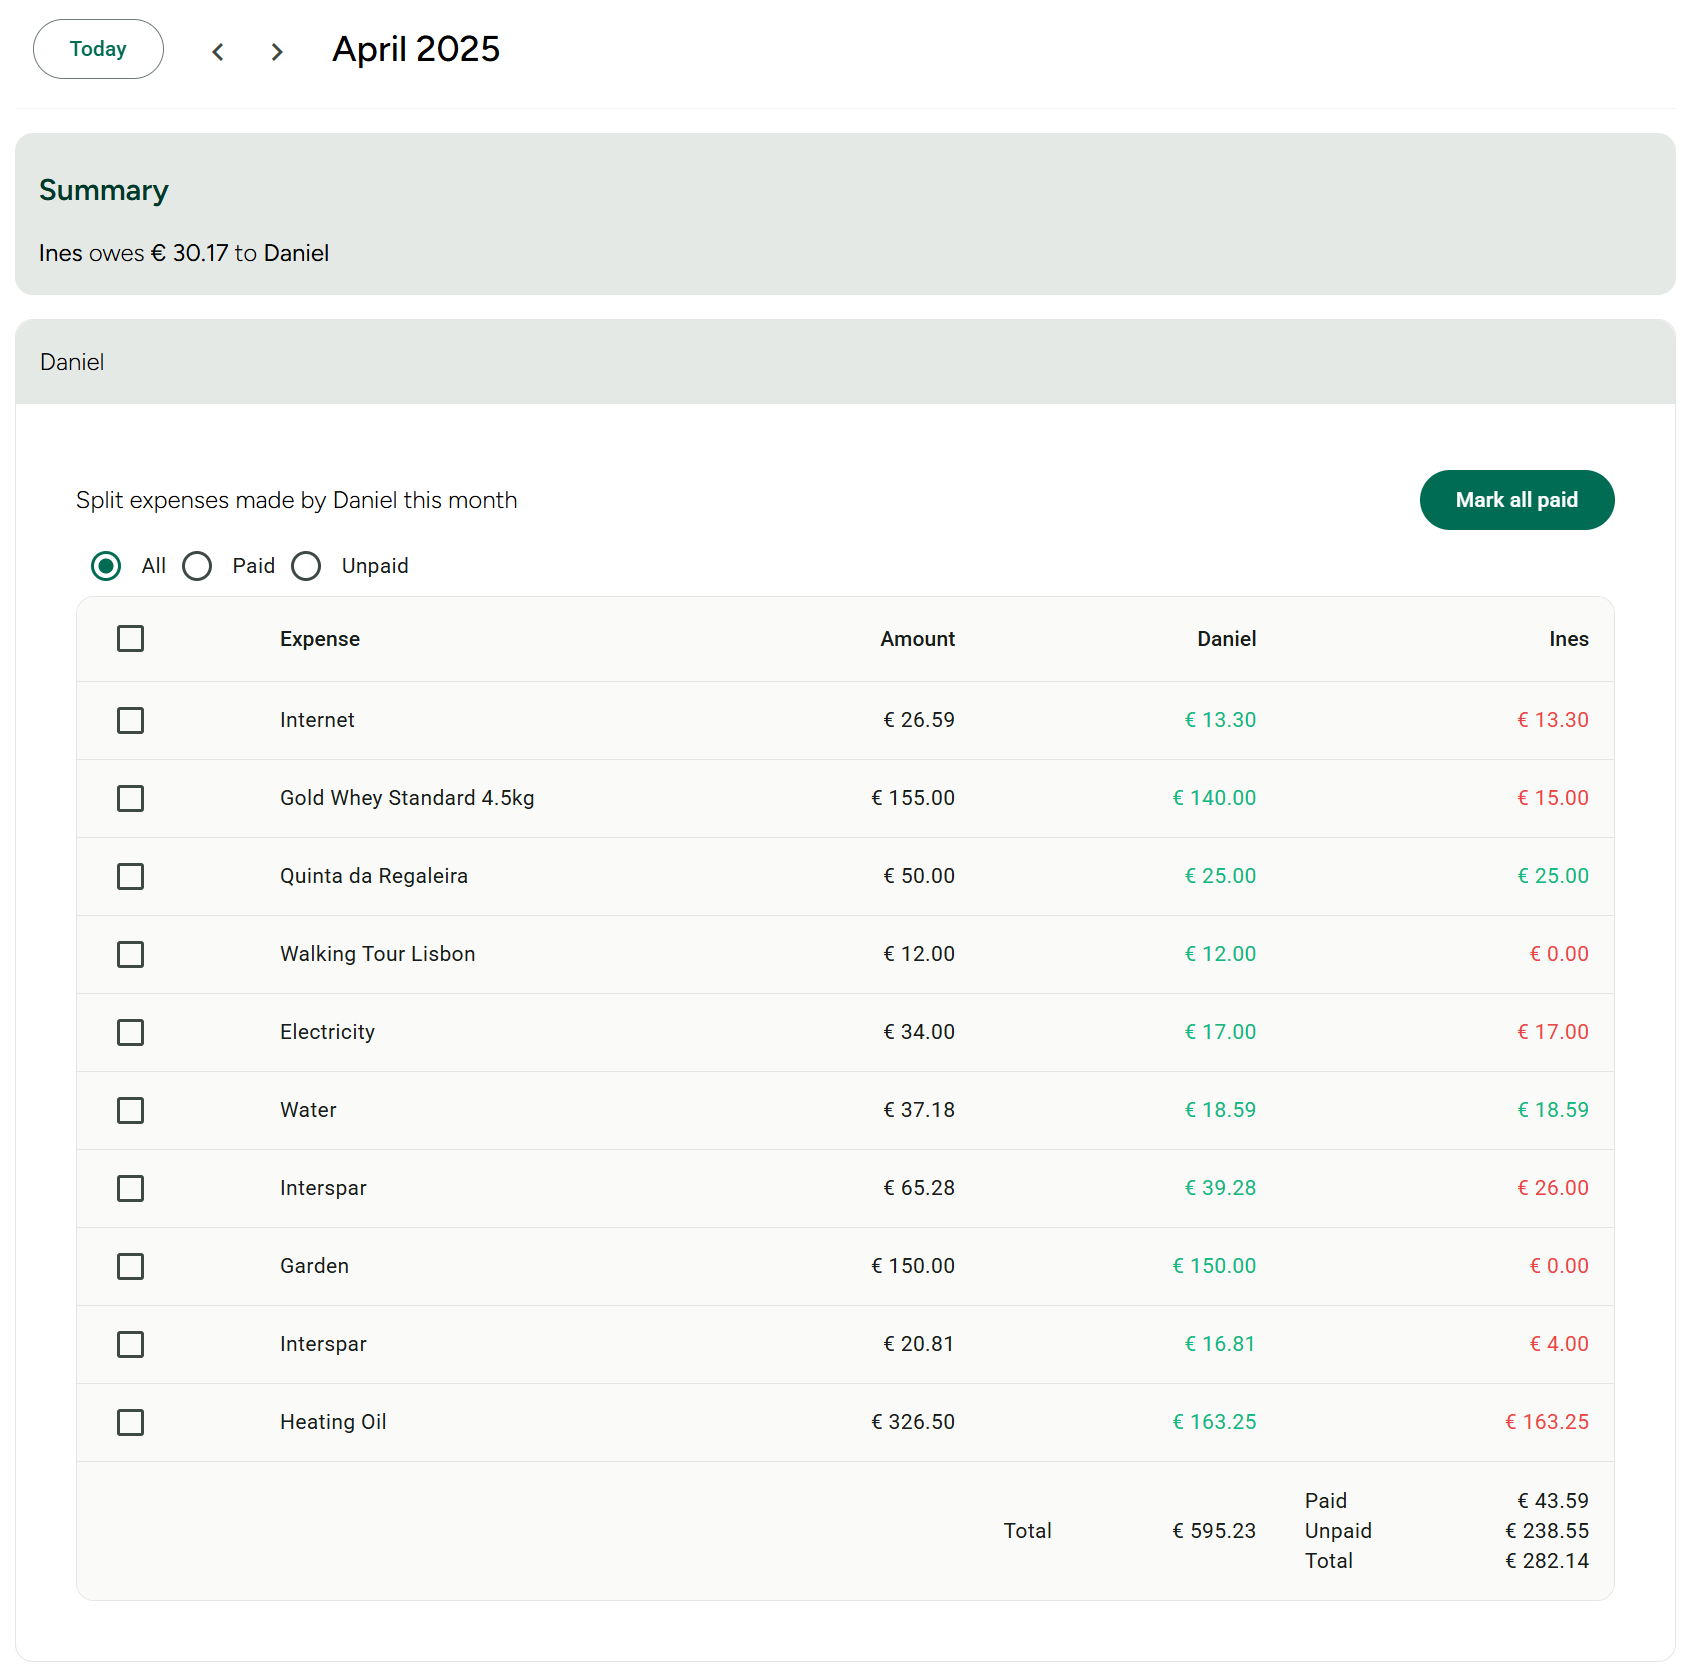
Task: Check the Internet expense checkbox
Action: pos(130,720)
